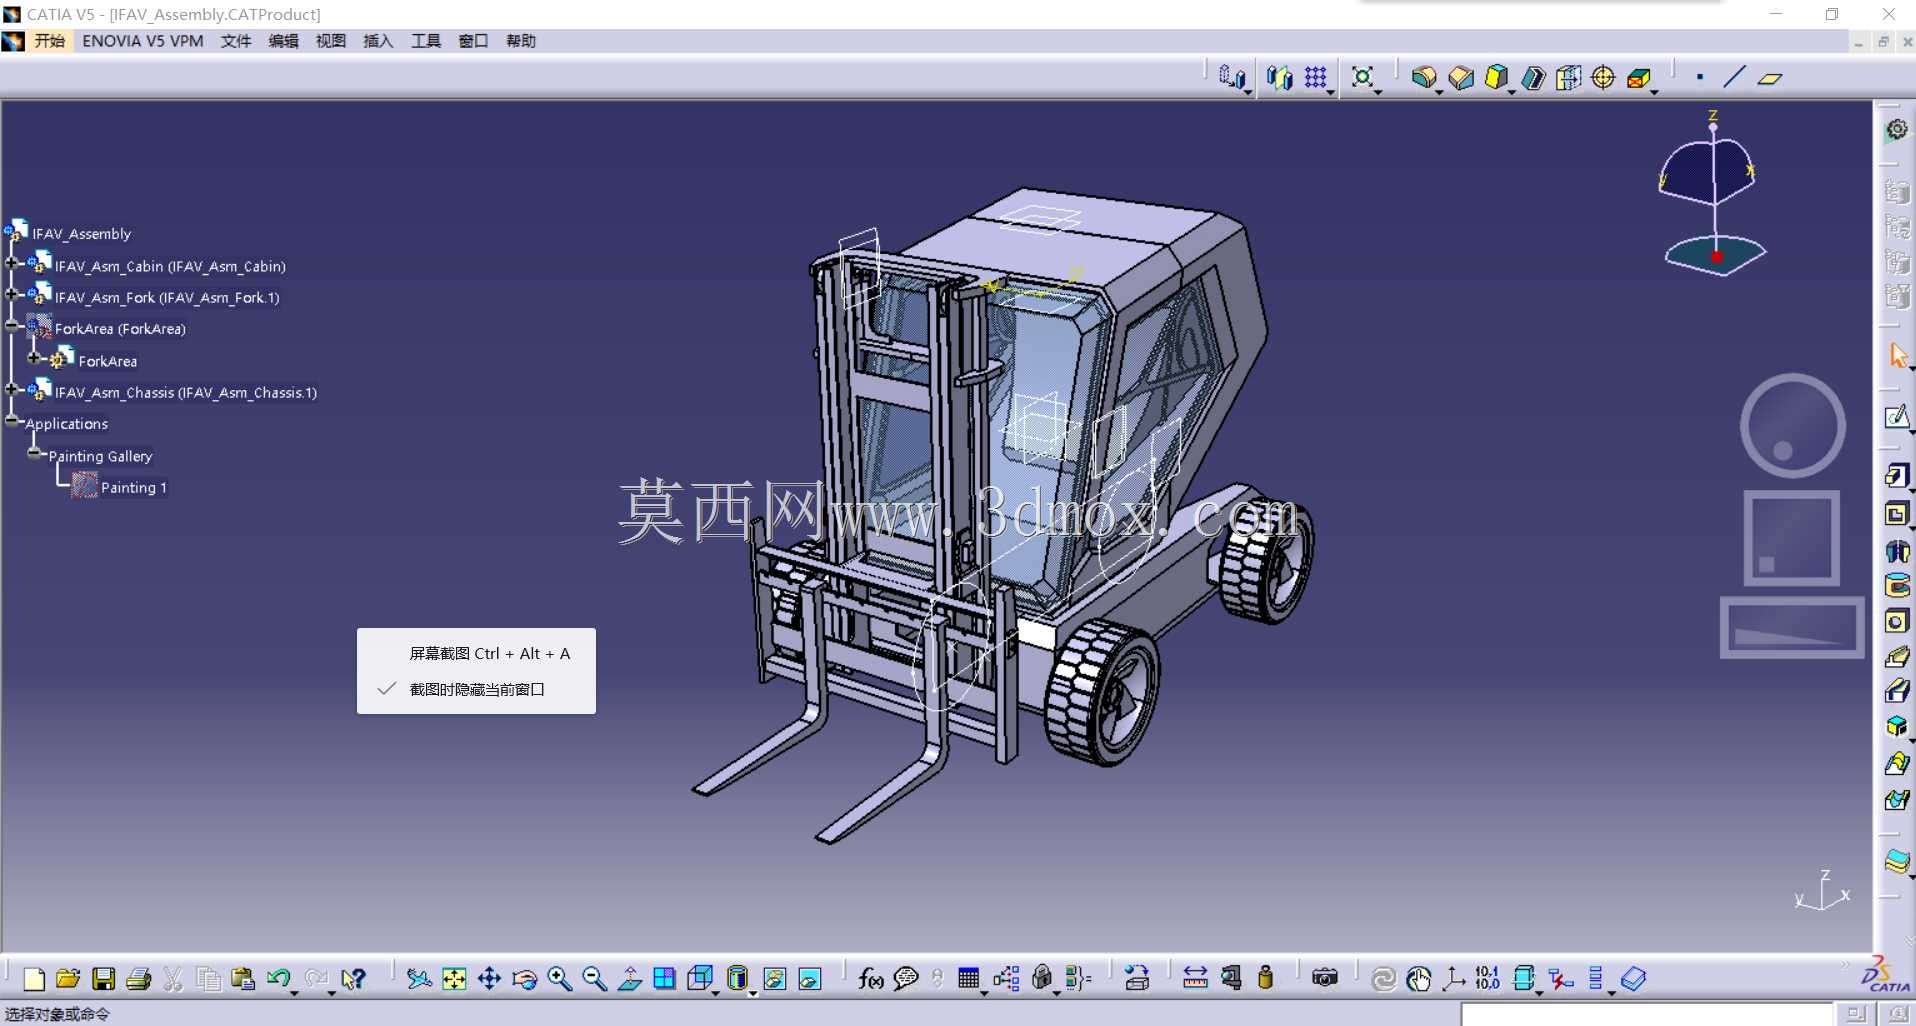Open the 'ENOVIA V5 VPM' menu
Viewport: 1916px width, 1026px height.
click(x=143, y=41)
